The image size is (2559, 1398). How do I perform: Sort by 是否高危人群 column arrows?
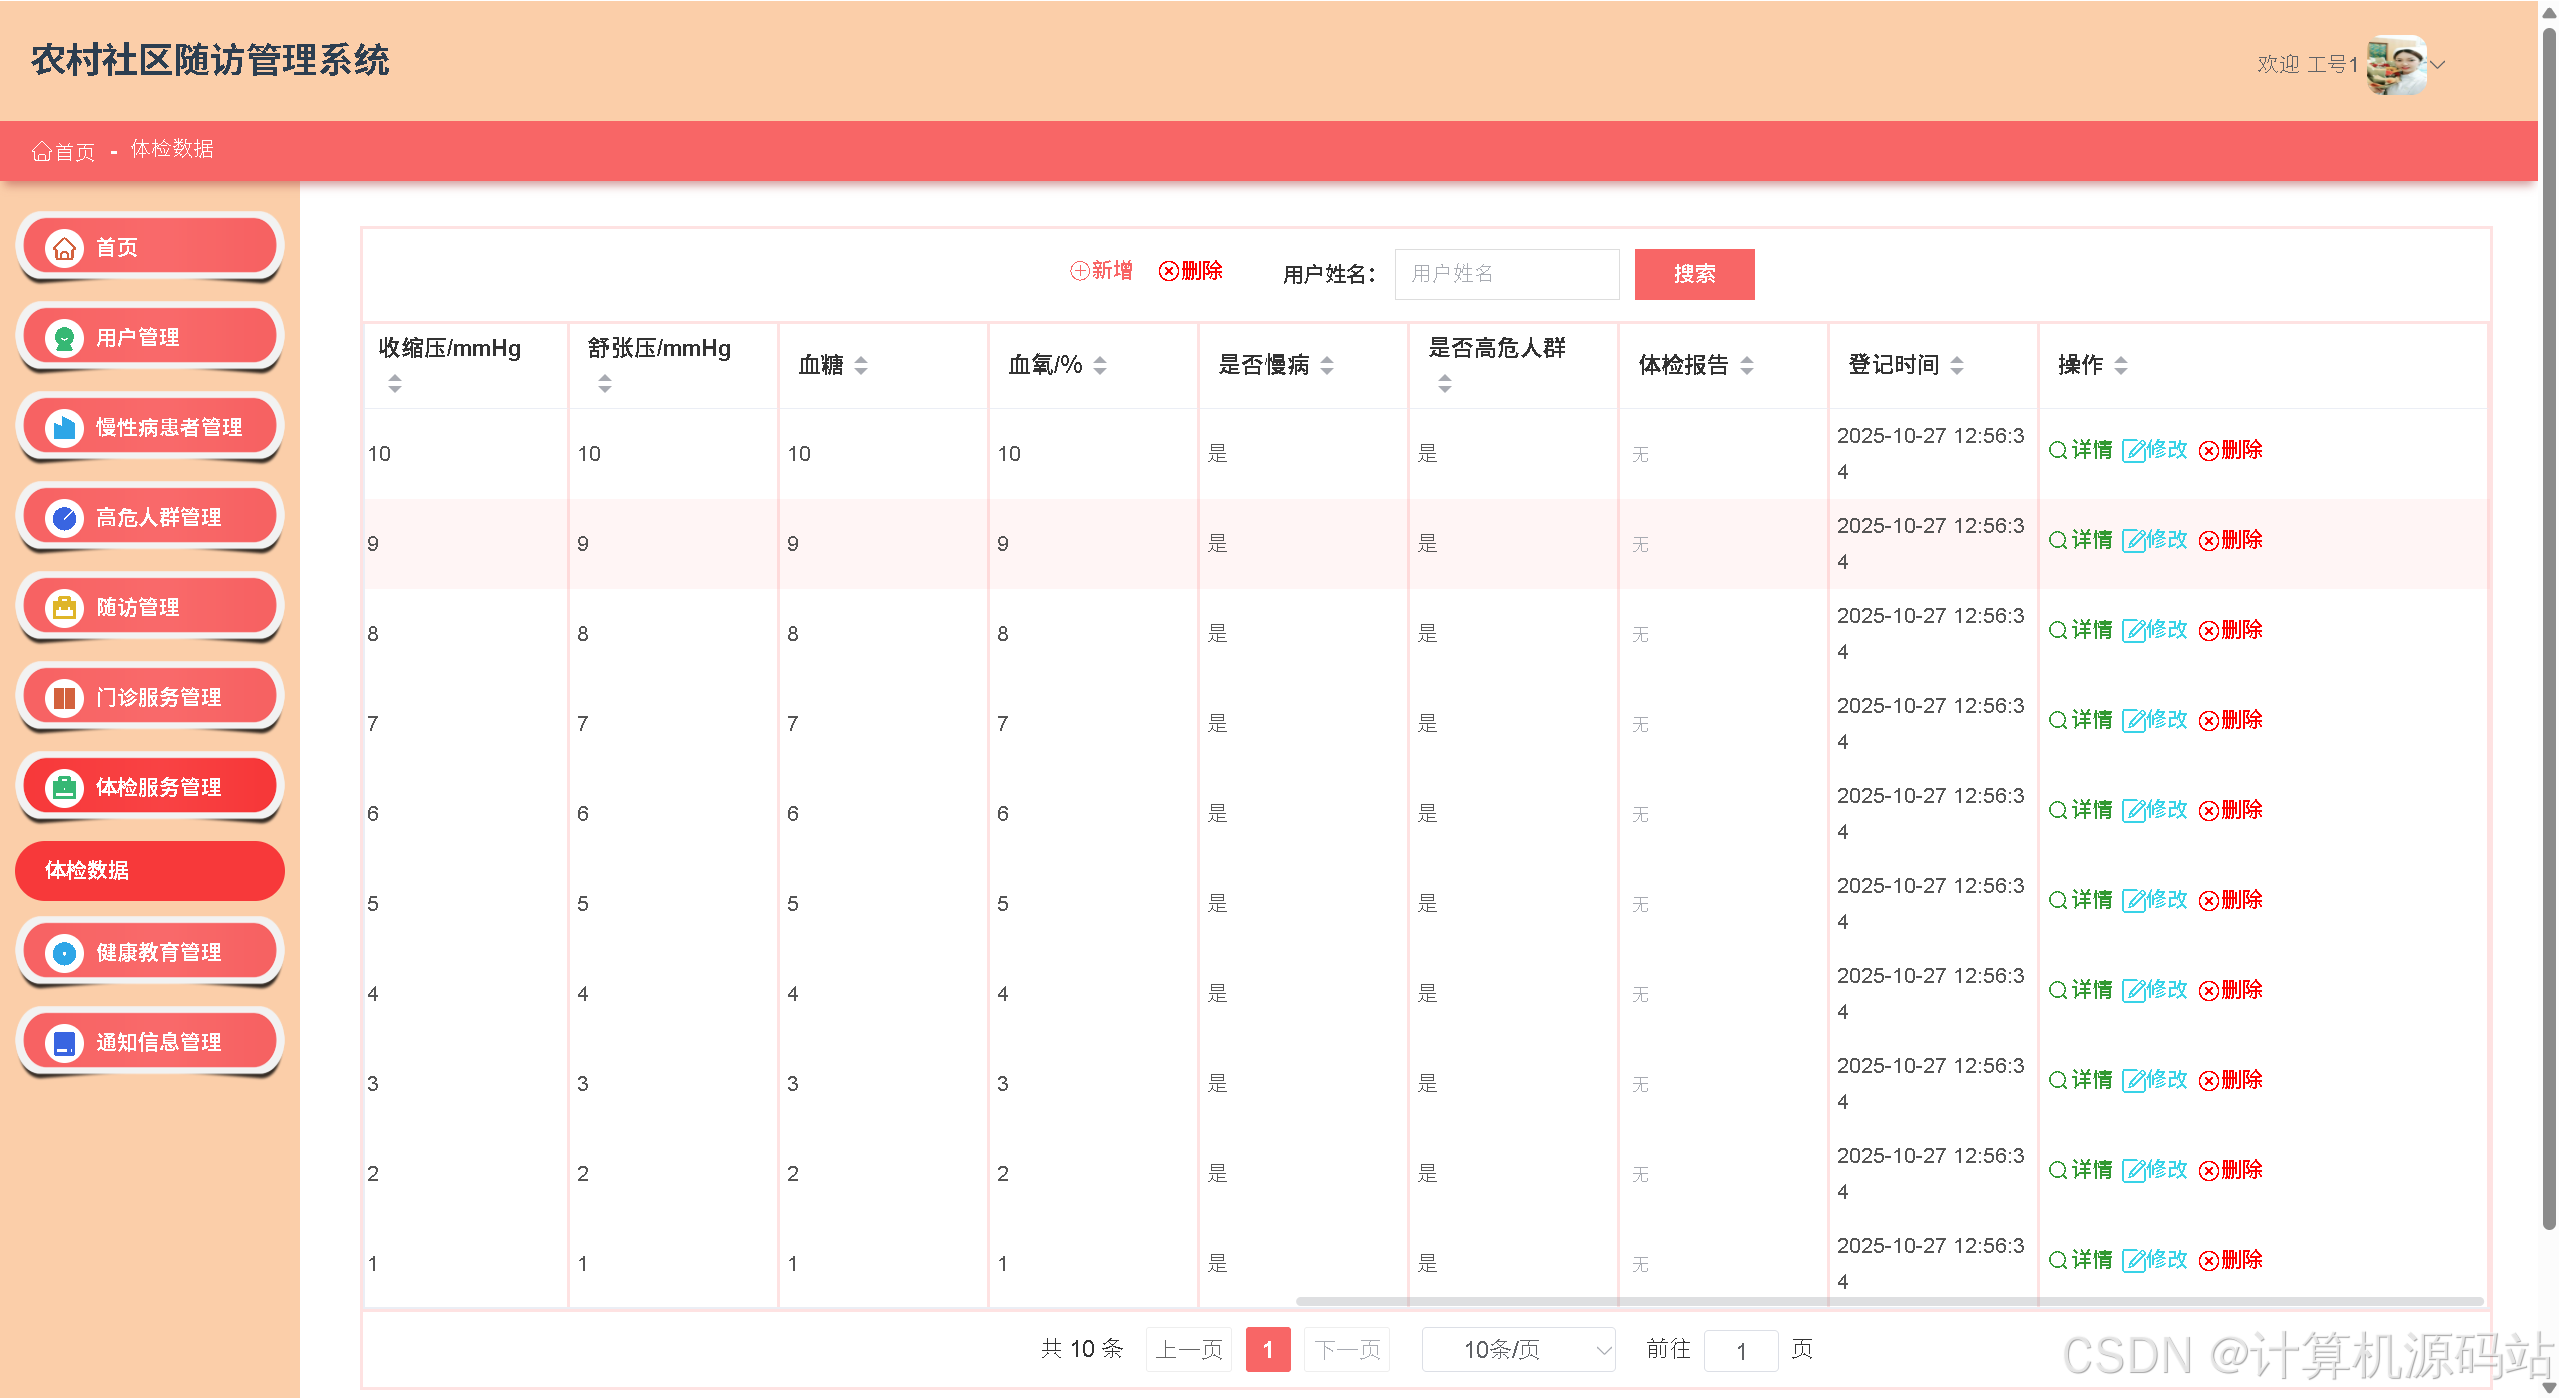(1445, 383)
